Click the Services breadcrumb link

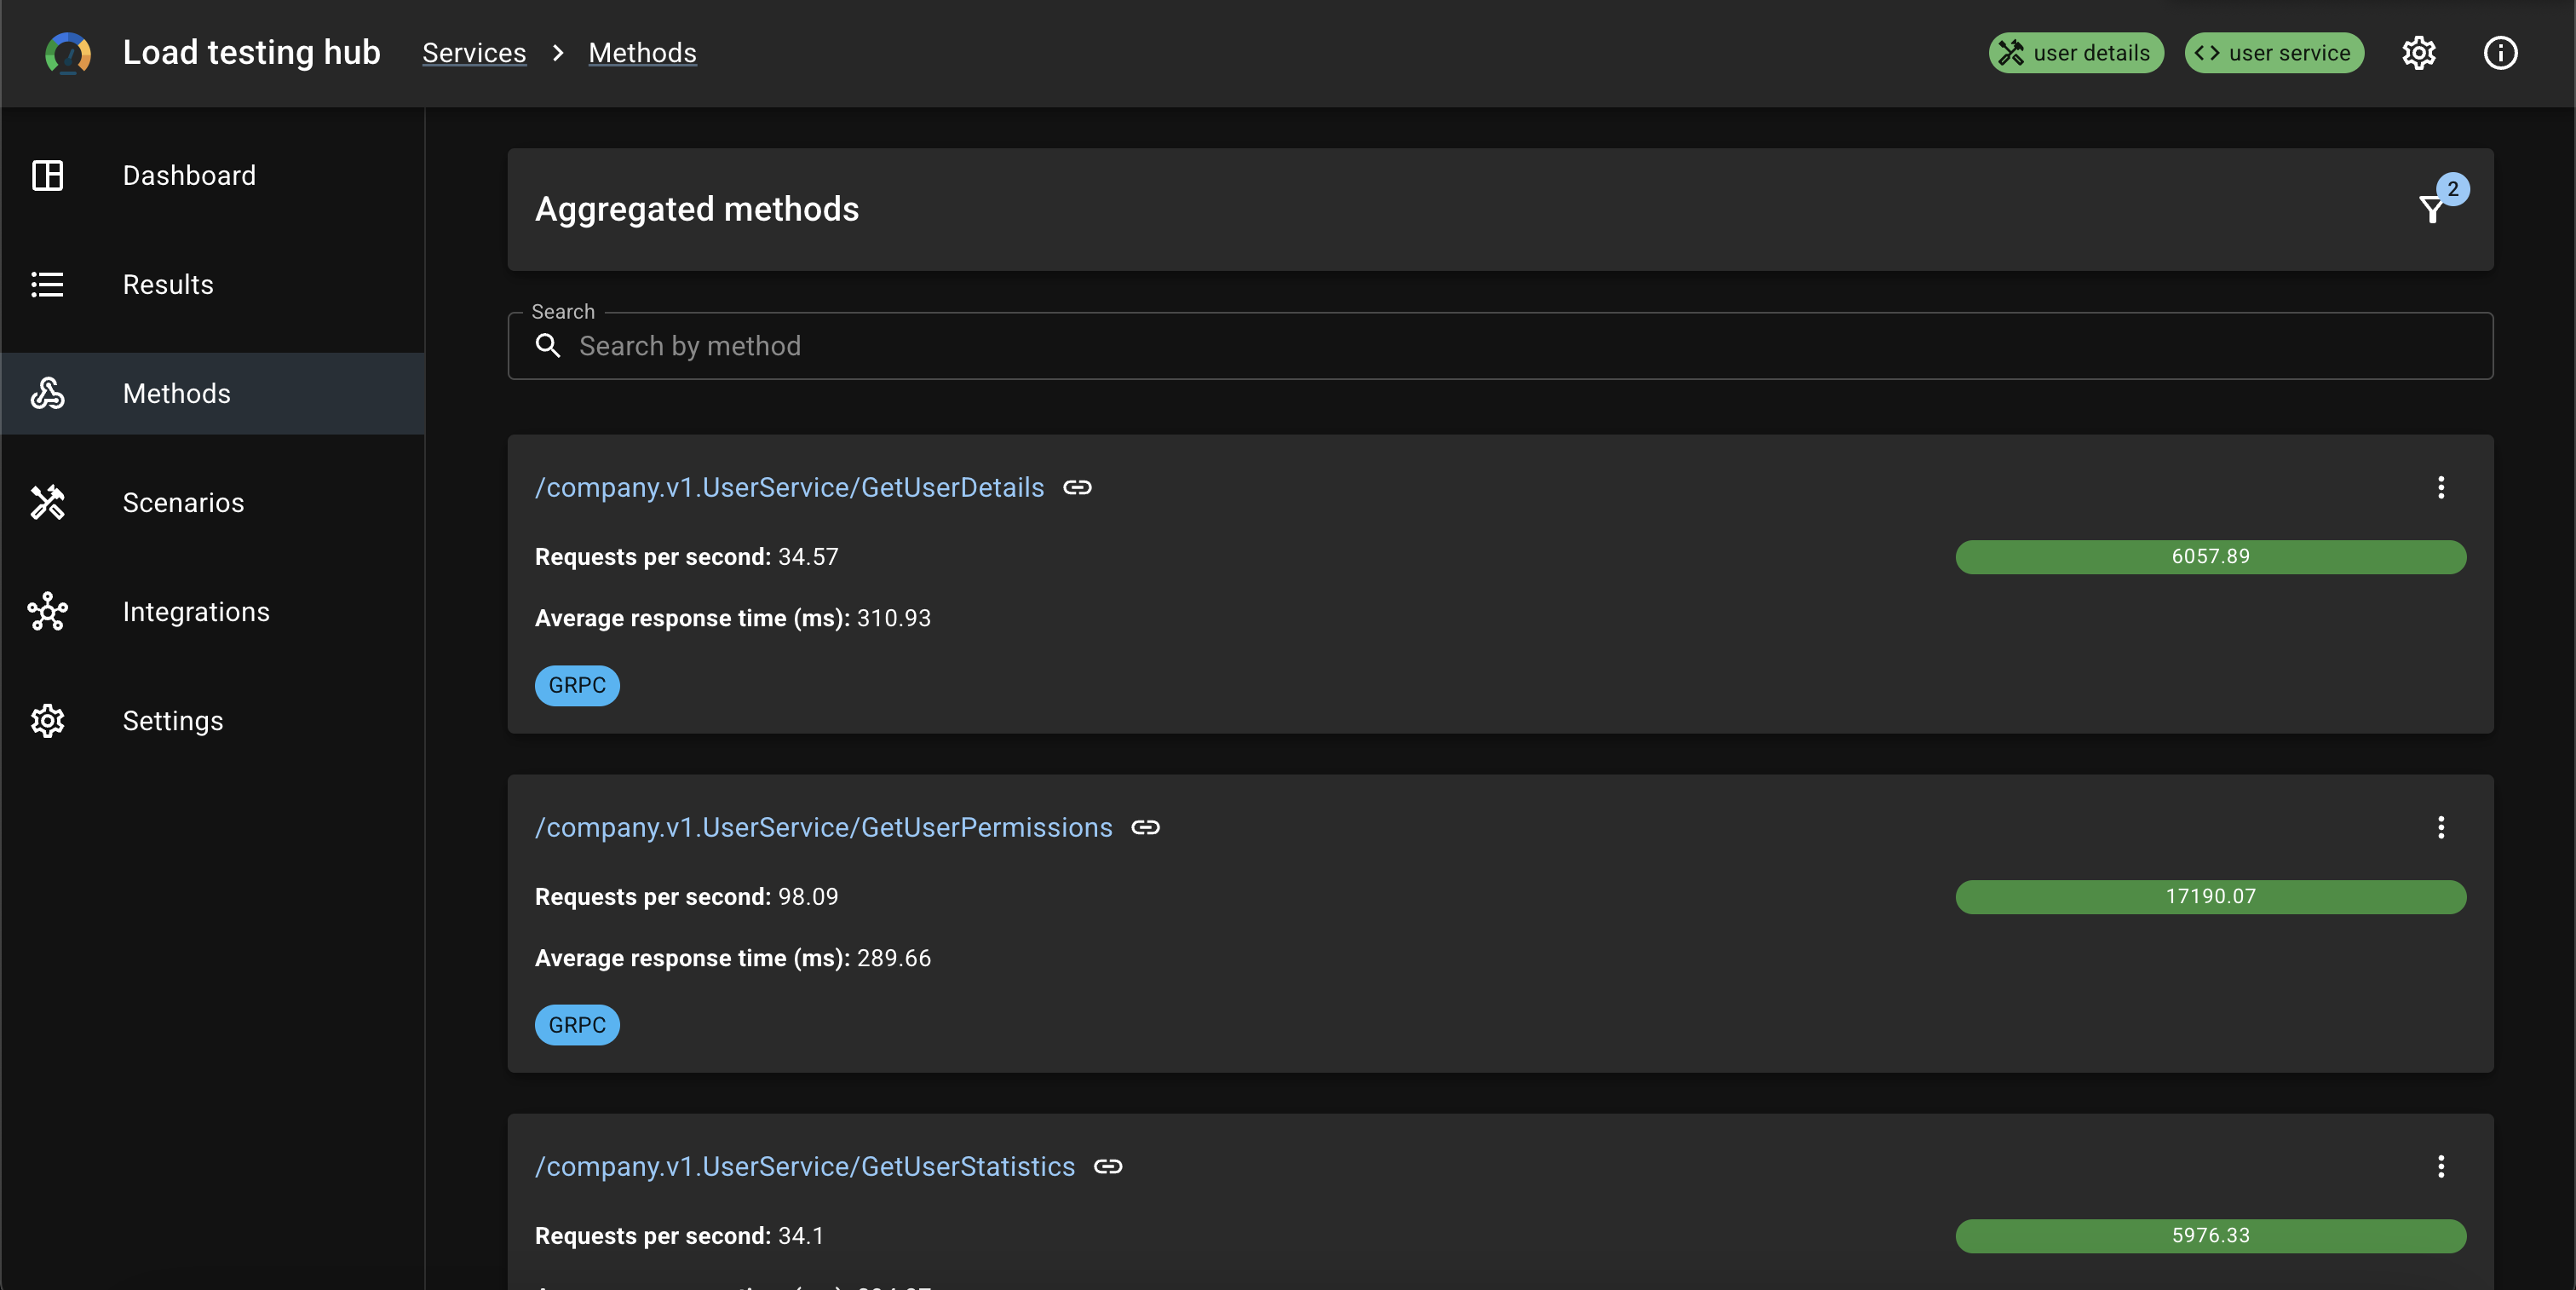tap(474, 53)
